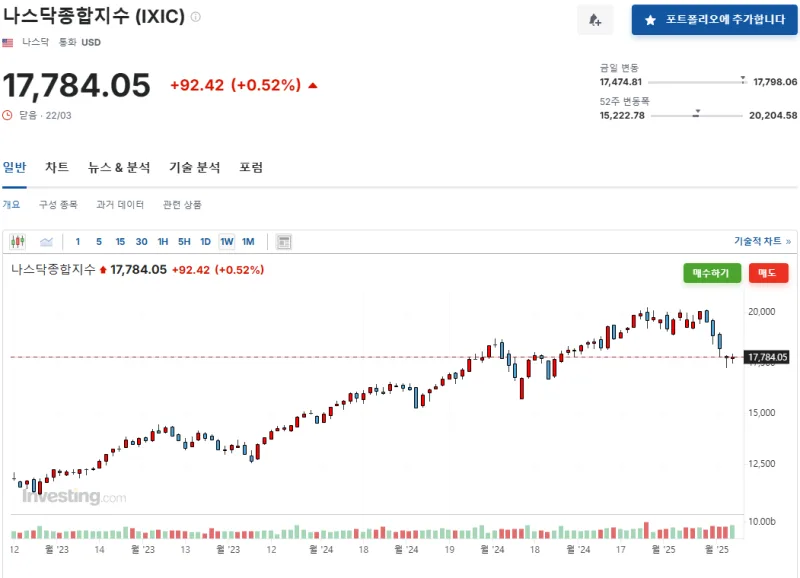
Task: Click the clock icon next to 닫음
Action: click(8, 115)
